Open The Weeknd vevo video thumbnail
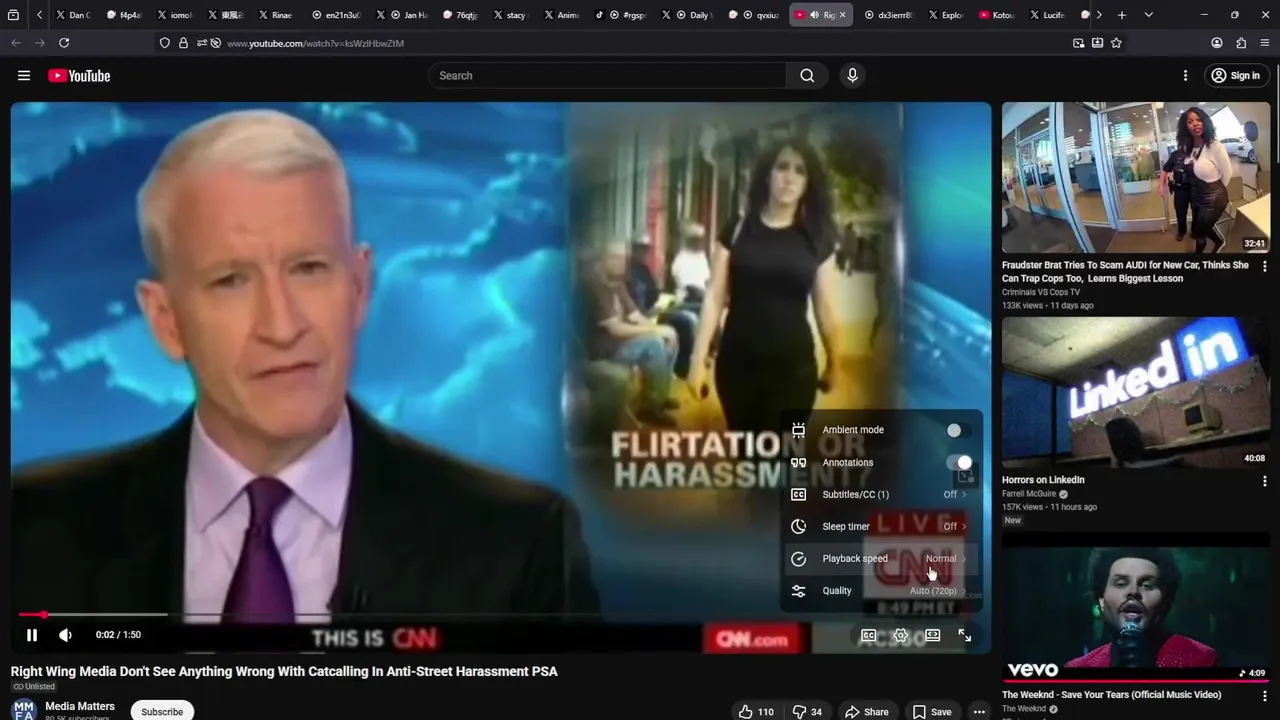This screenshot has width=1280, height=720. [1136, 608]
